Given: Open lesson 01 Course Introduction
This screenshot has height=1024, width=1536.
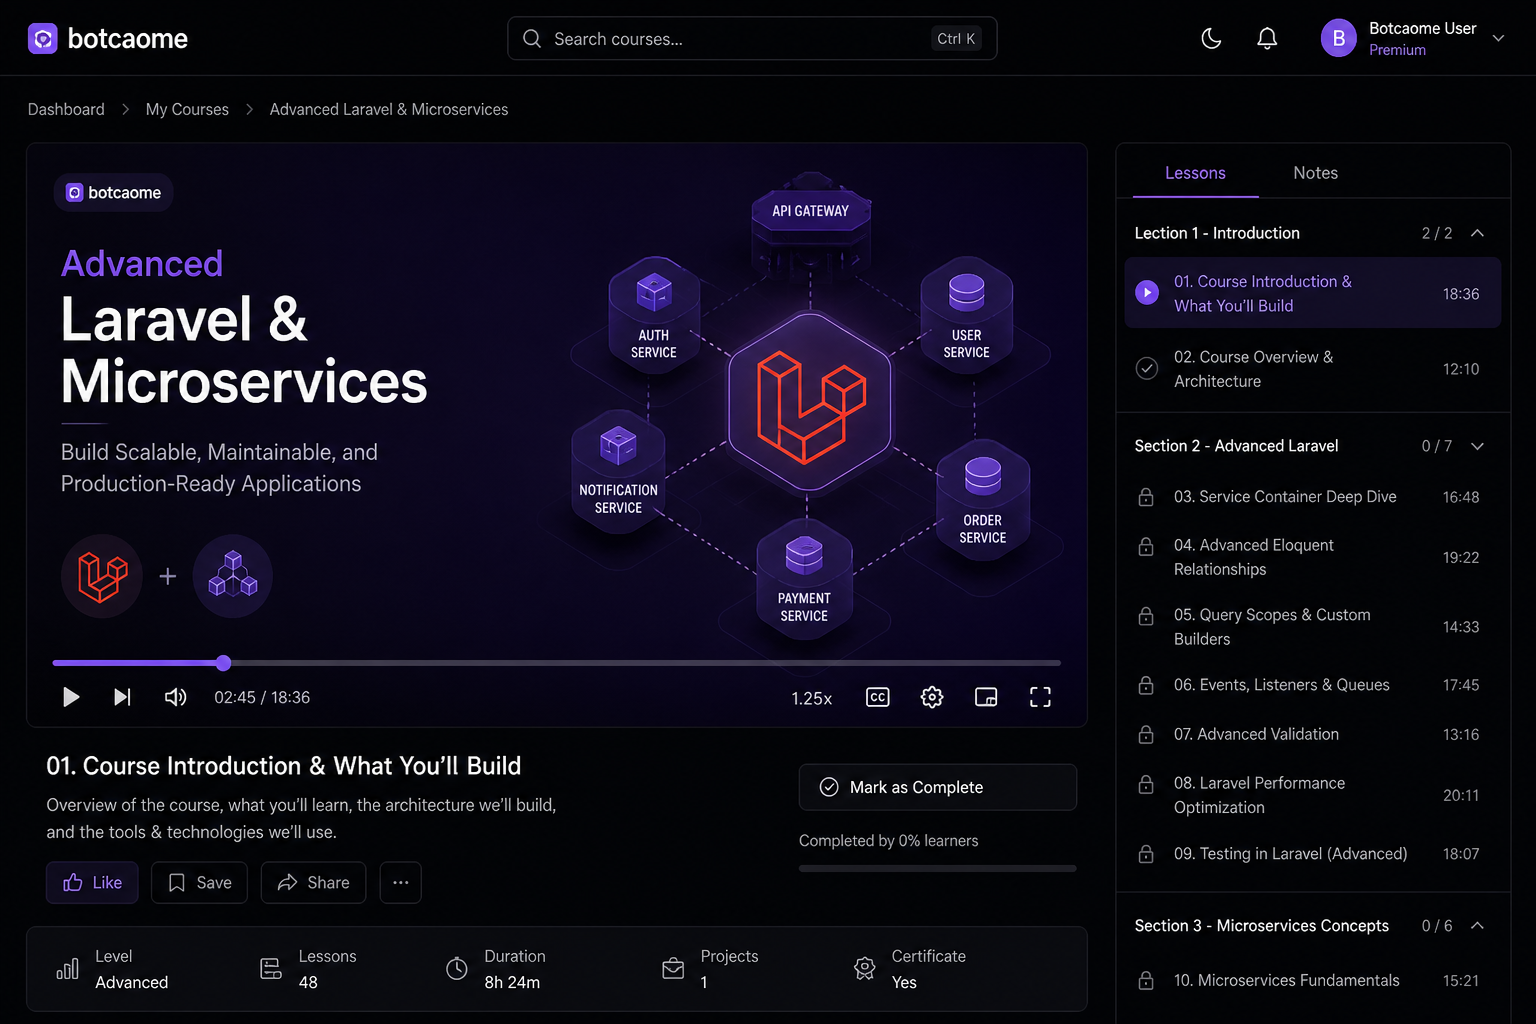Looking at the screenshot, I should [x=1312, y=293].
